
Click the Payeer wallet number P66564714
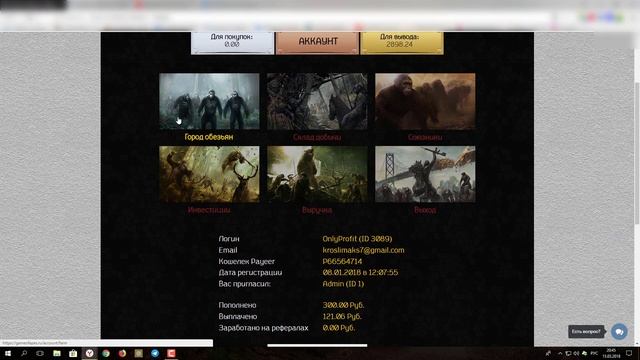[x=342, y=261]
